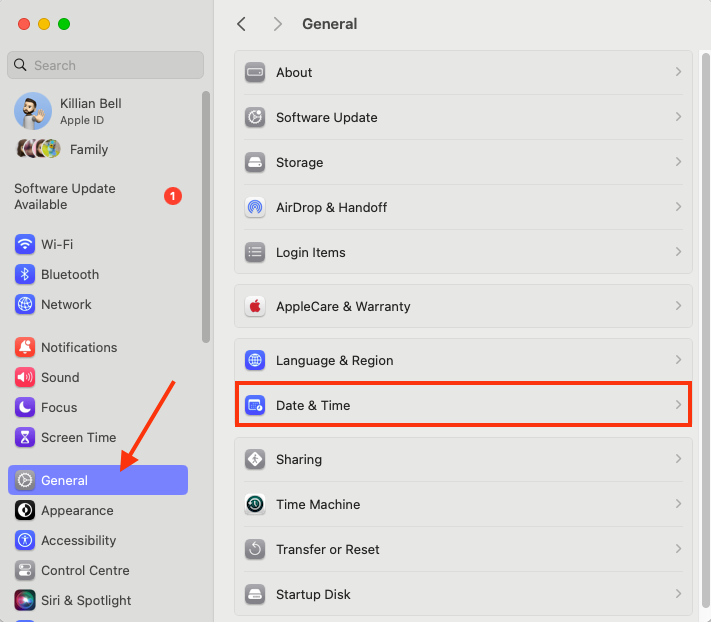Click the Killian Bell avatar picture
This screenshot has height=622, width=711.
click(33, 111)
